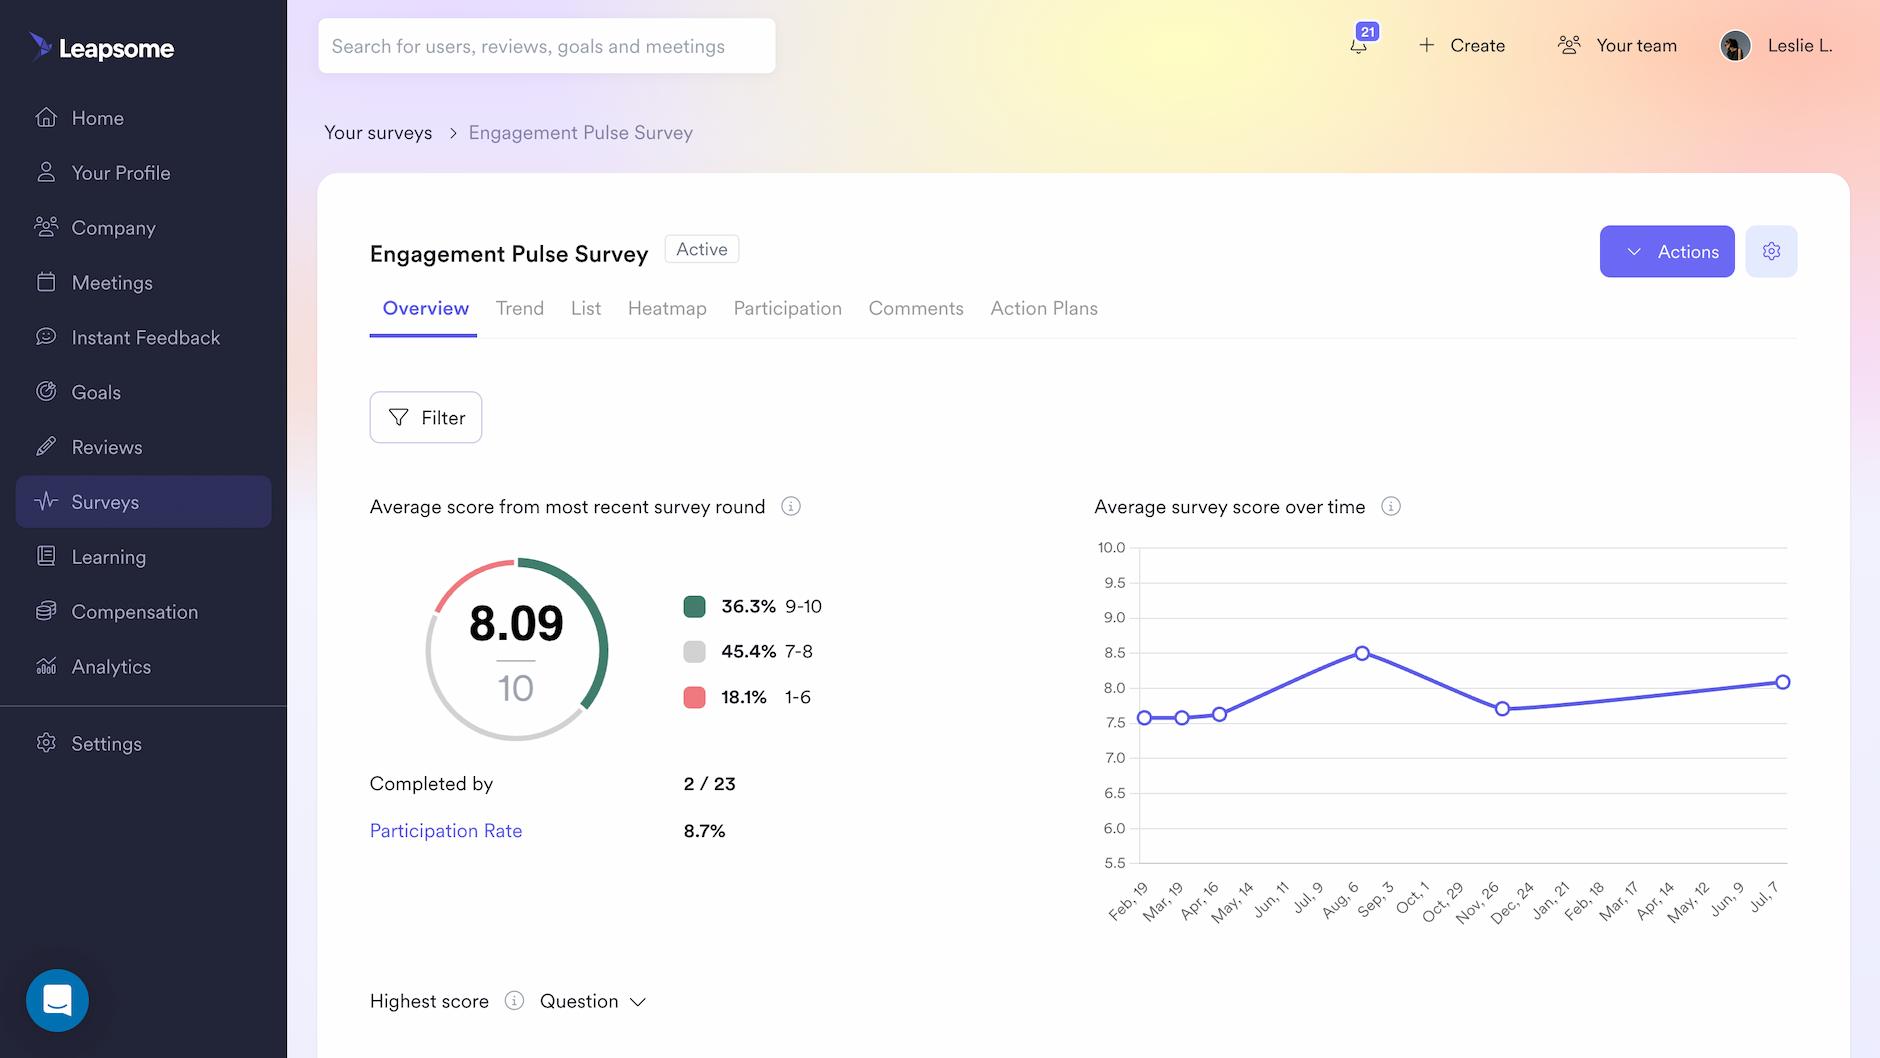
Task: Open the Surveys section in sidebar
Action: tap(105, 501)
